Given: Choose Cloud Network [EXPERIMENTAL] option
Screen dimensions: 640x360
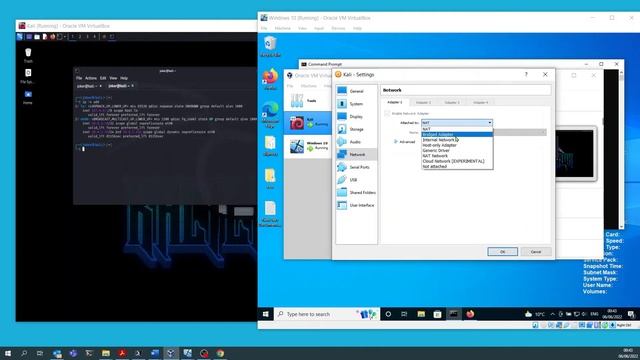Looking at the screenshot, I should point(457,161).
